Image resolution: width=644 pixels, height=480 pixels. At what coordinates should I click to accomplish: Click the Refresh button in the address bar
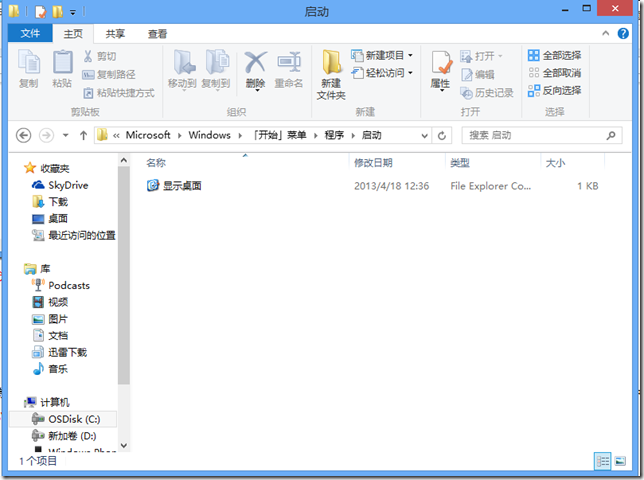442,136
